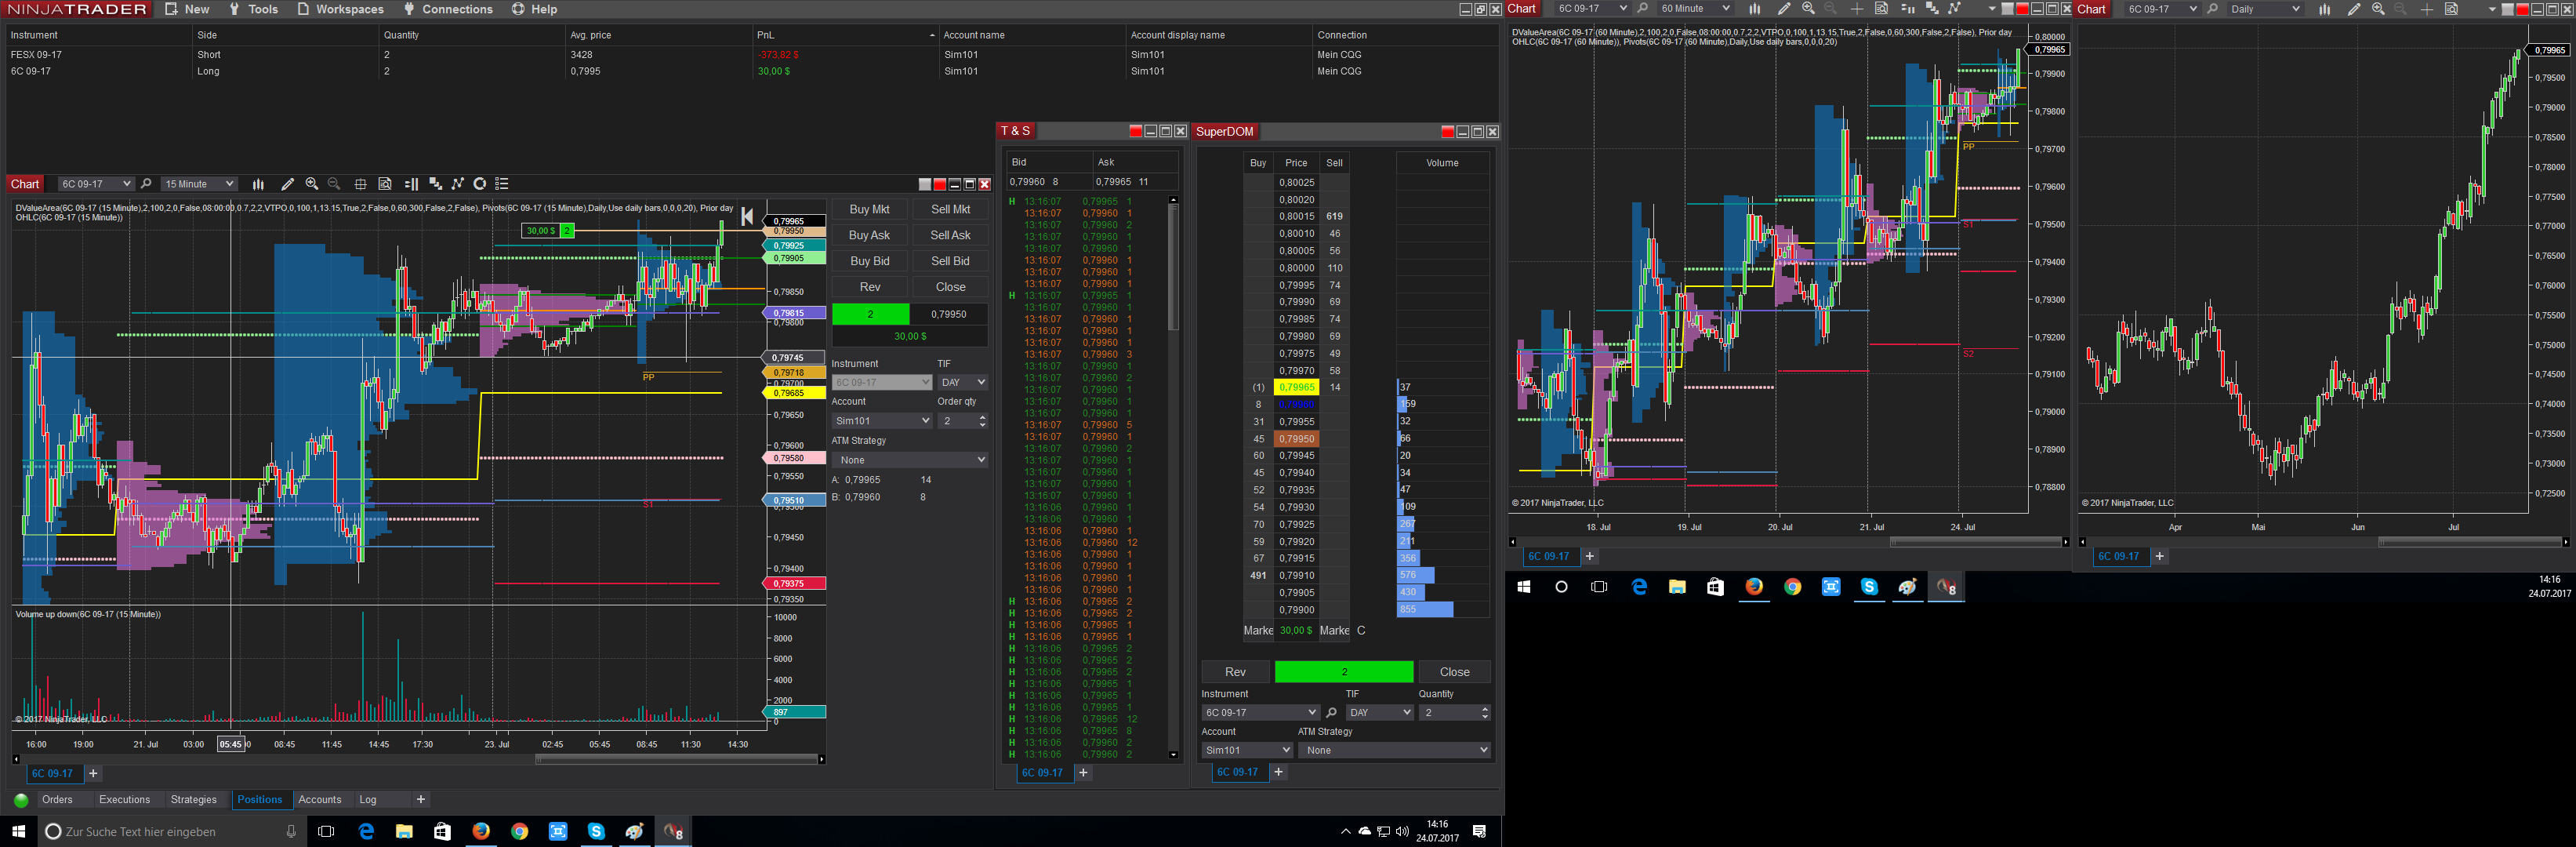Click T&S window red link color square

pos(1135,131)
